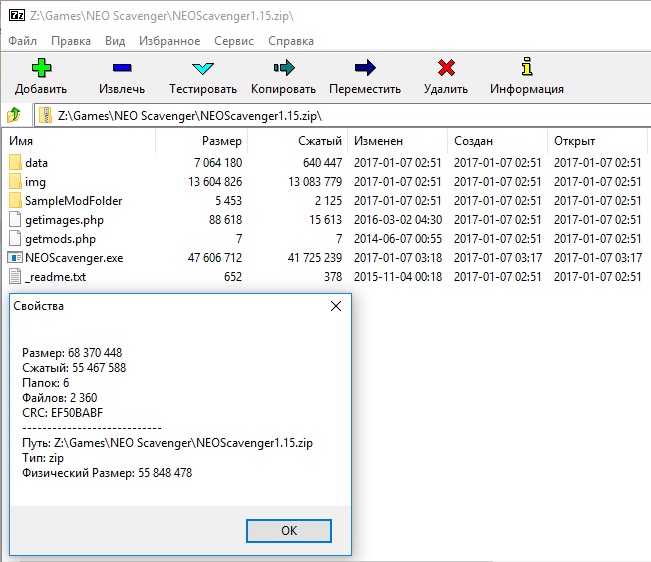Select the getimages.php file name
Screen dimensions: 651x562
(x=64, y=220)
